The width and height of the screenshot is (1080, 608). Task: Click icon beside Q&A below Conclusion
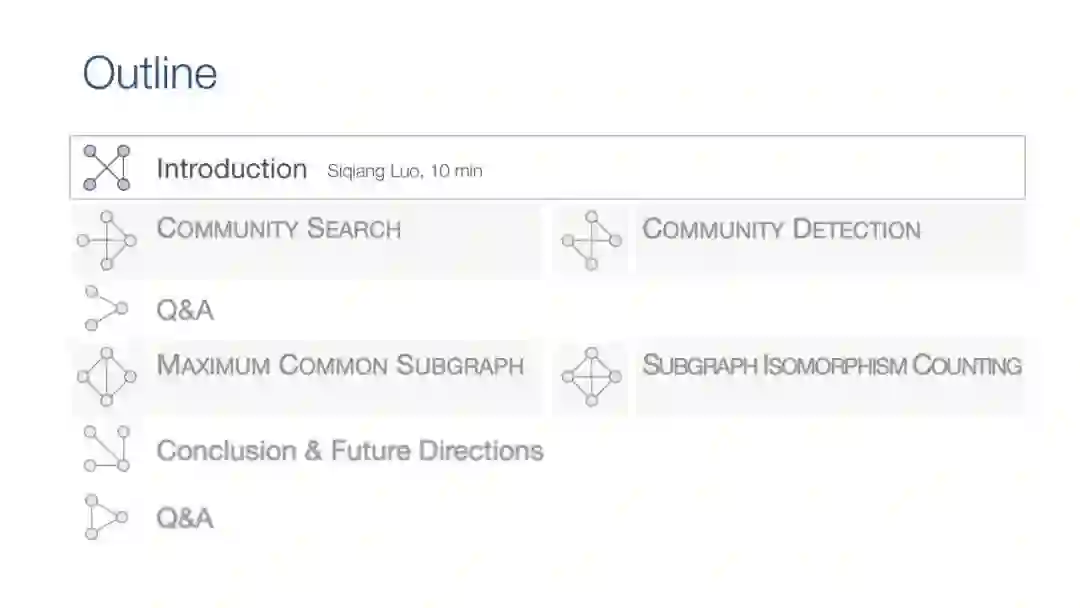(105, 517)
